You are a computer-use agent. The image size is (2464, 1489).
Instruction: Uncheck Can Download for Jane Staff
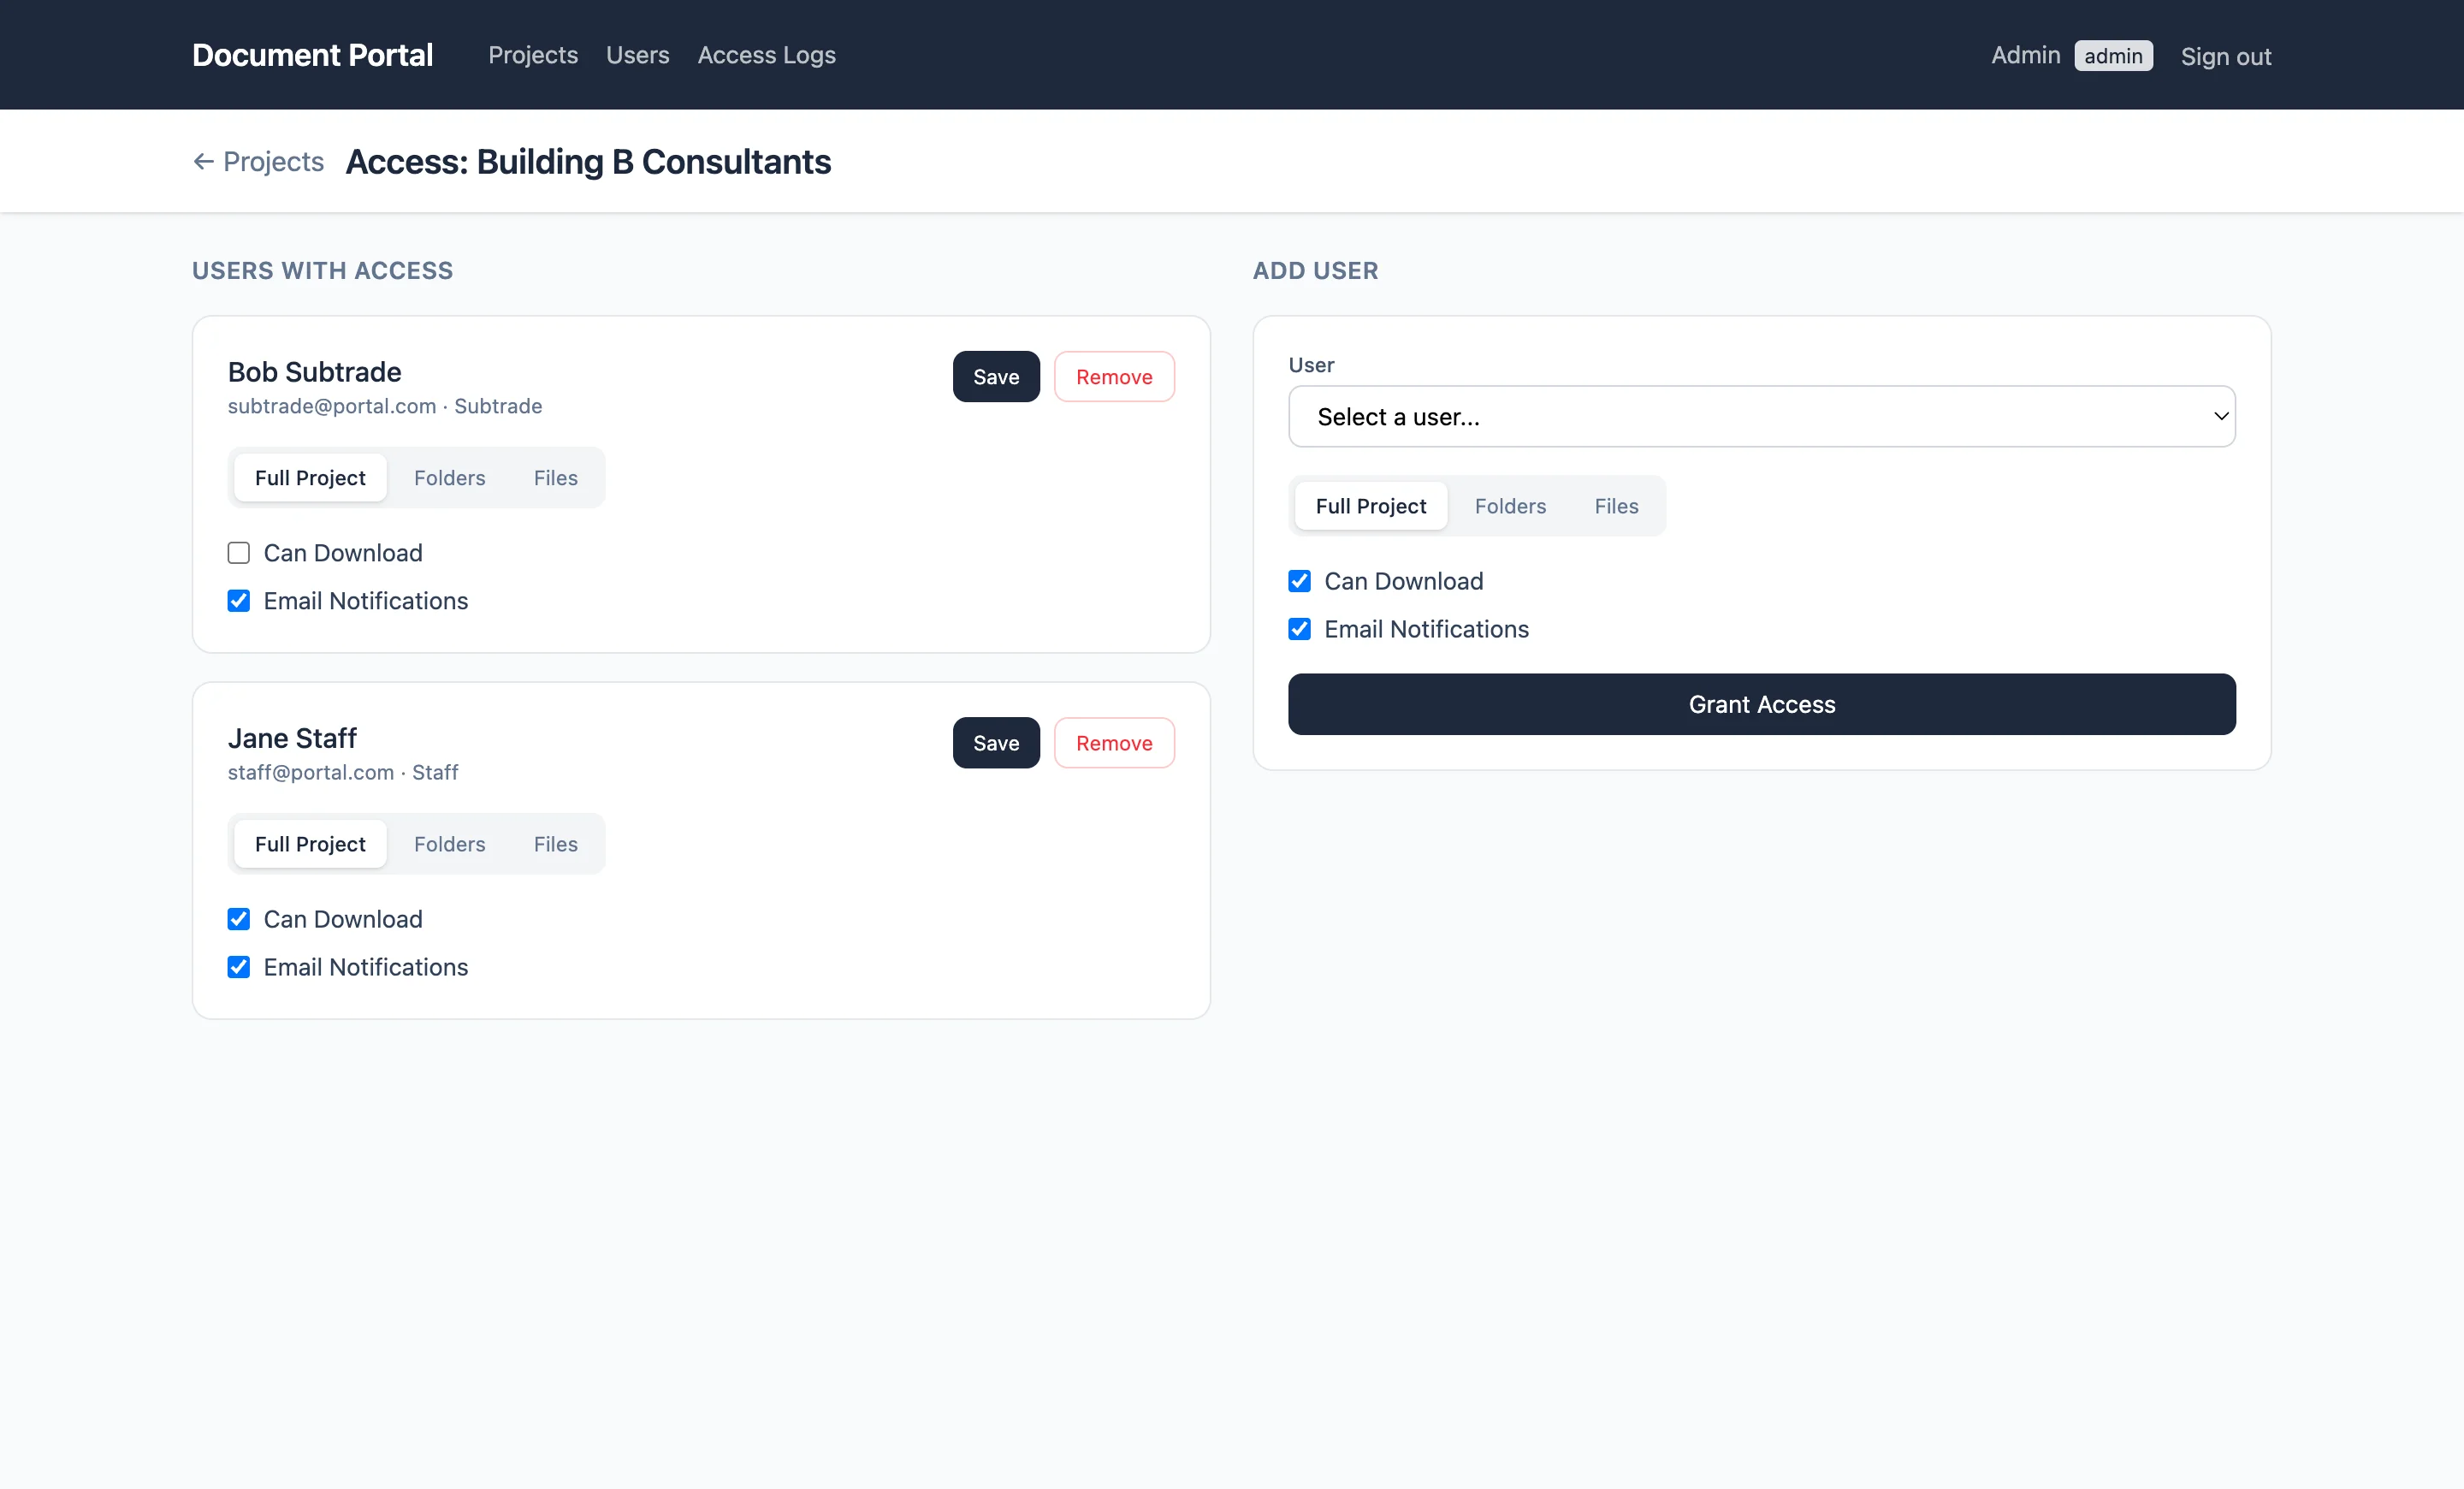[238, 918]
